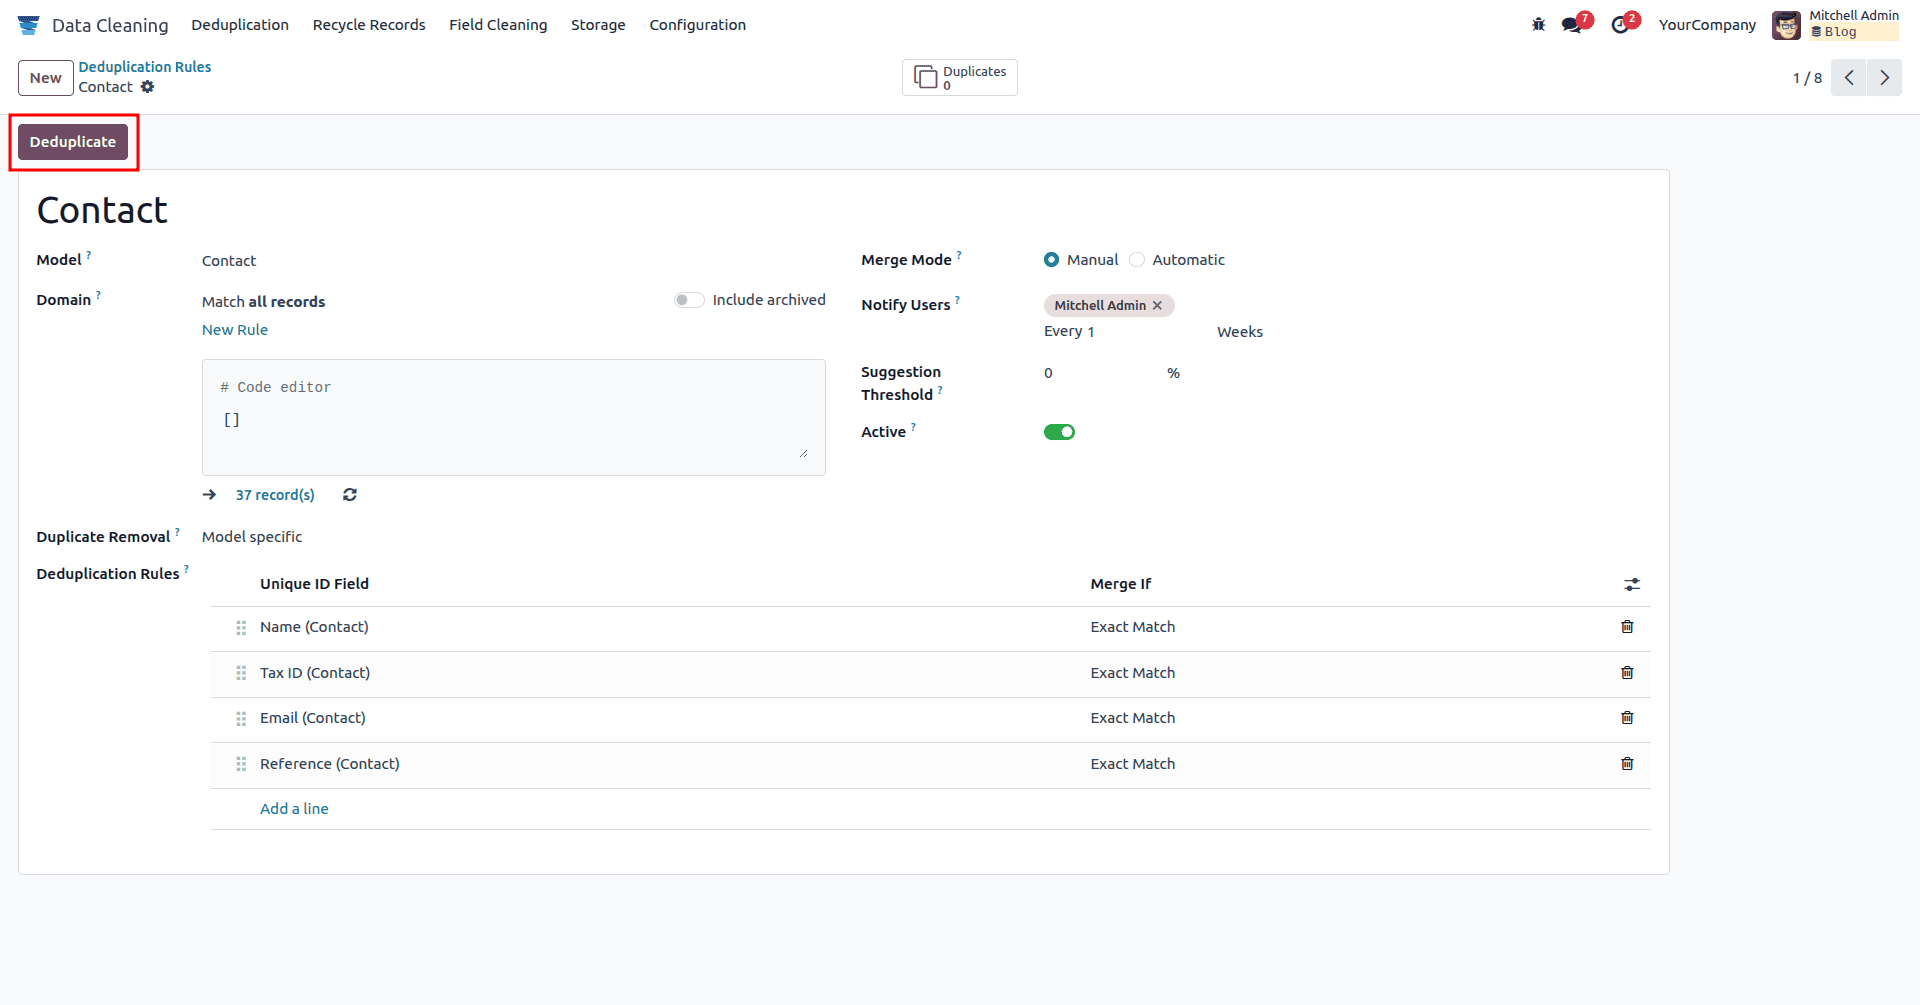Screen dimensions: 1920x1005
Task: Refresh the record count with the refresh icon
Action: pos(349,494)
